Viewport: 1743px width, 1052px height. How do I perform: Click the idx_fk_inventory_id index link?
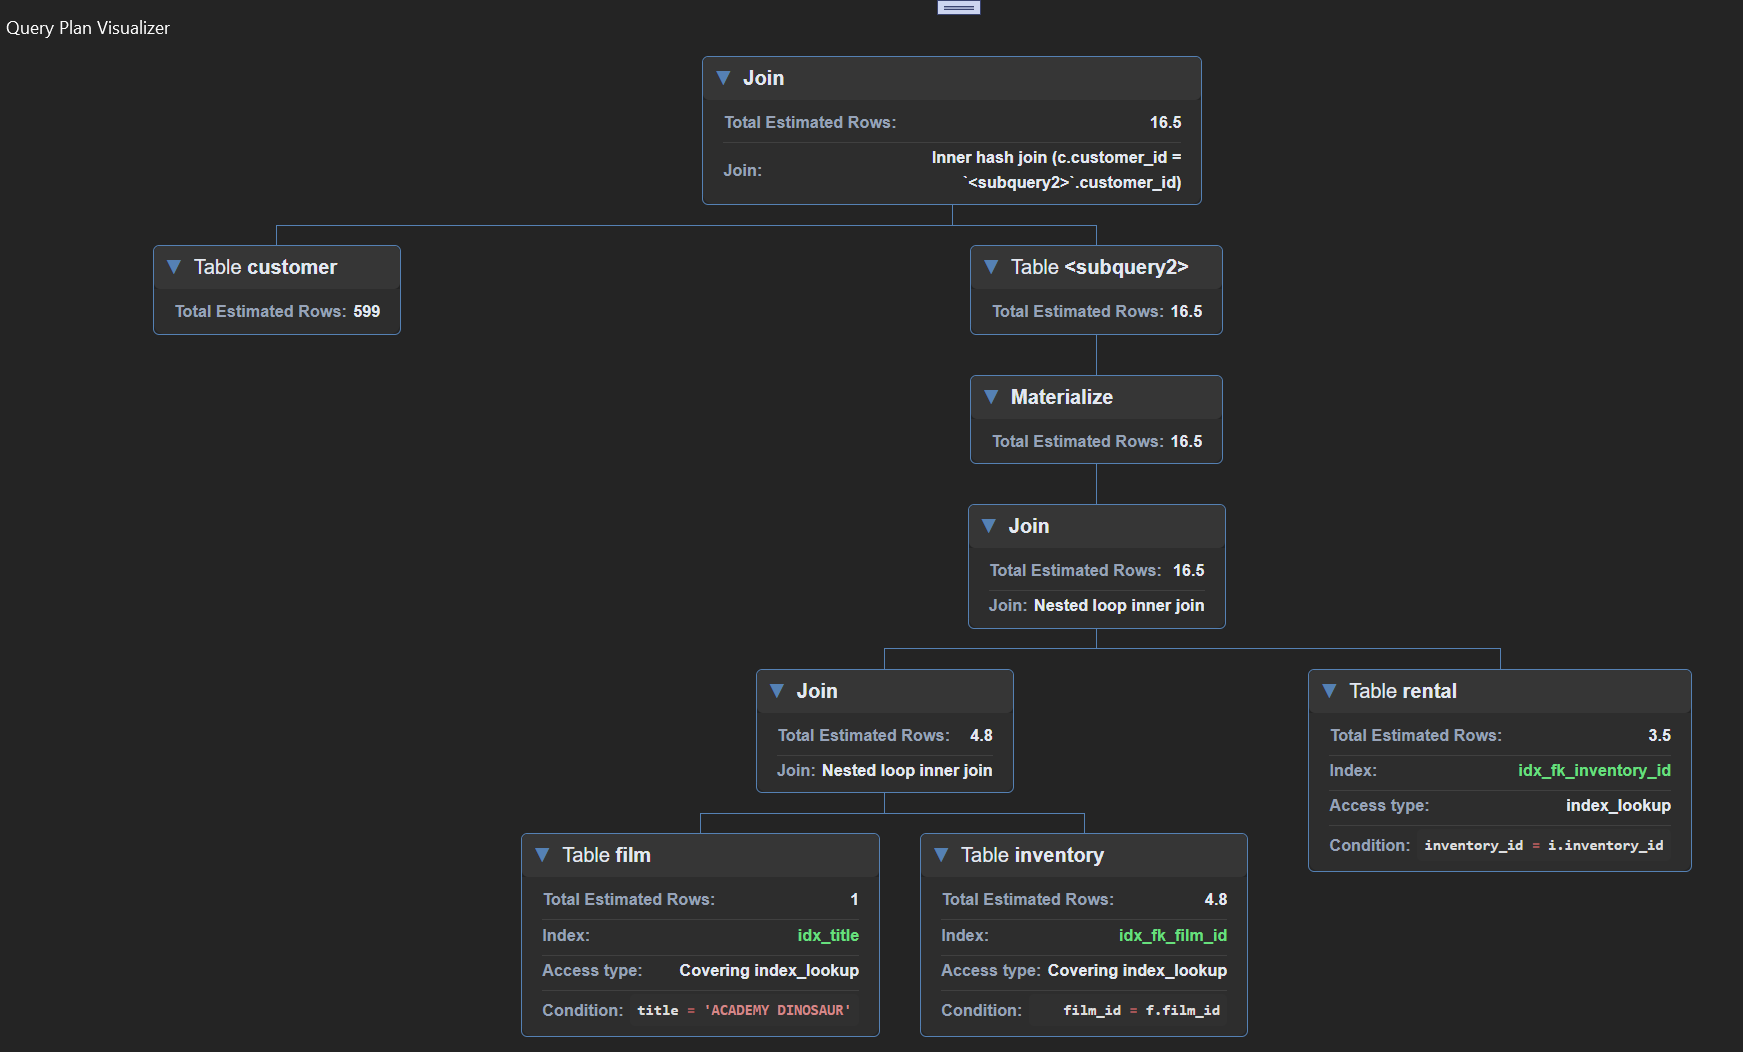[1594, 770]
